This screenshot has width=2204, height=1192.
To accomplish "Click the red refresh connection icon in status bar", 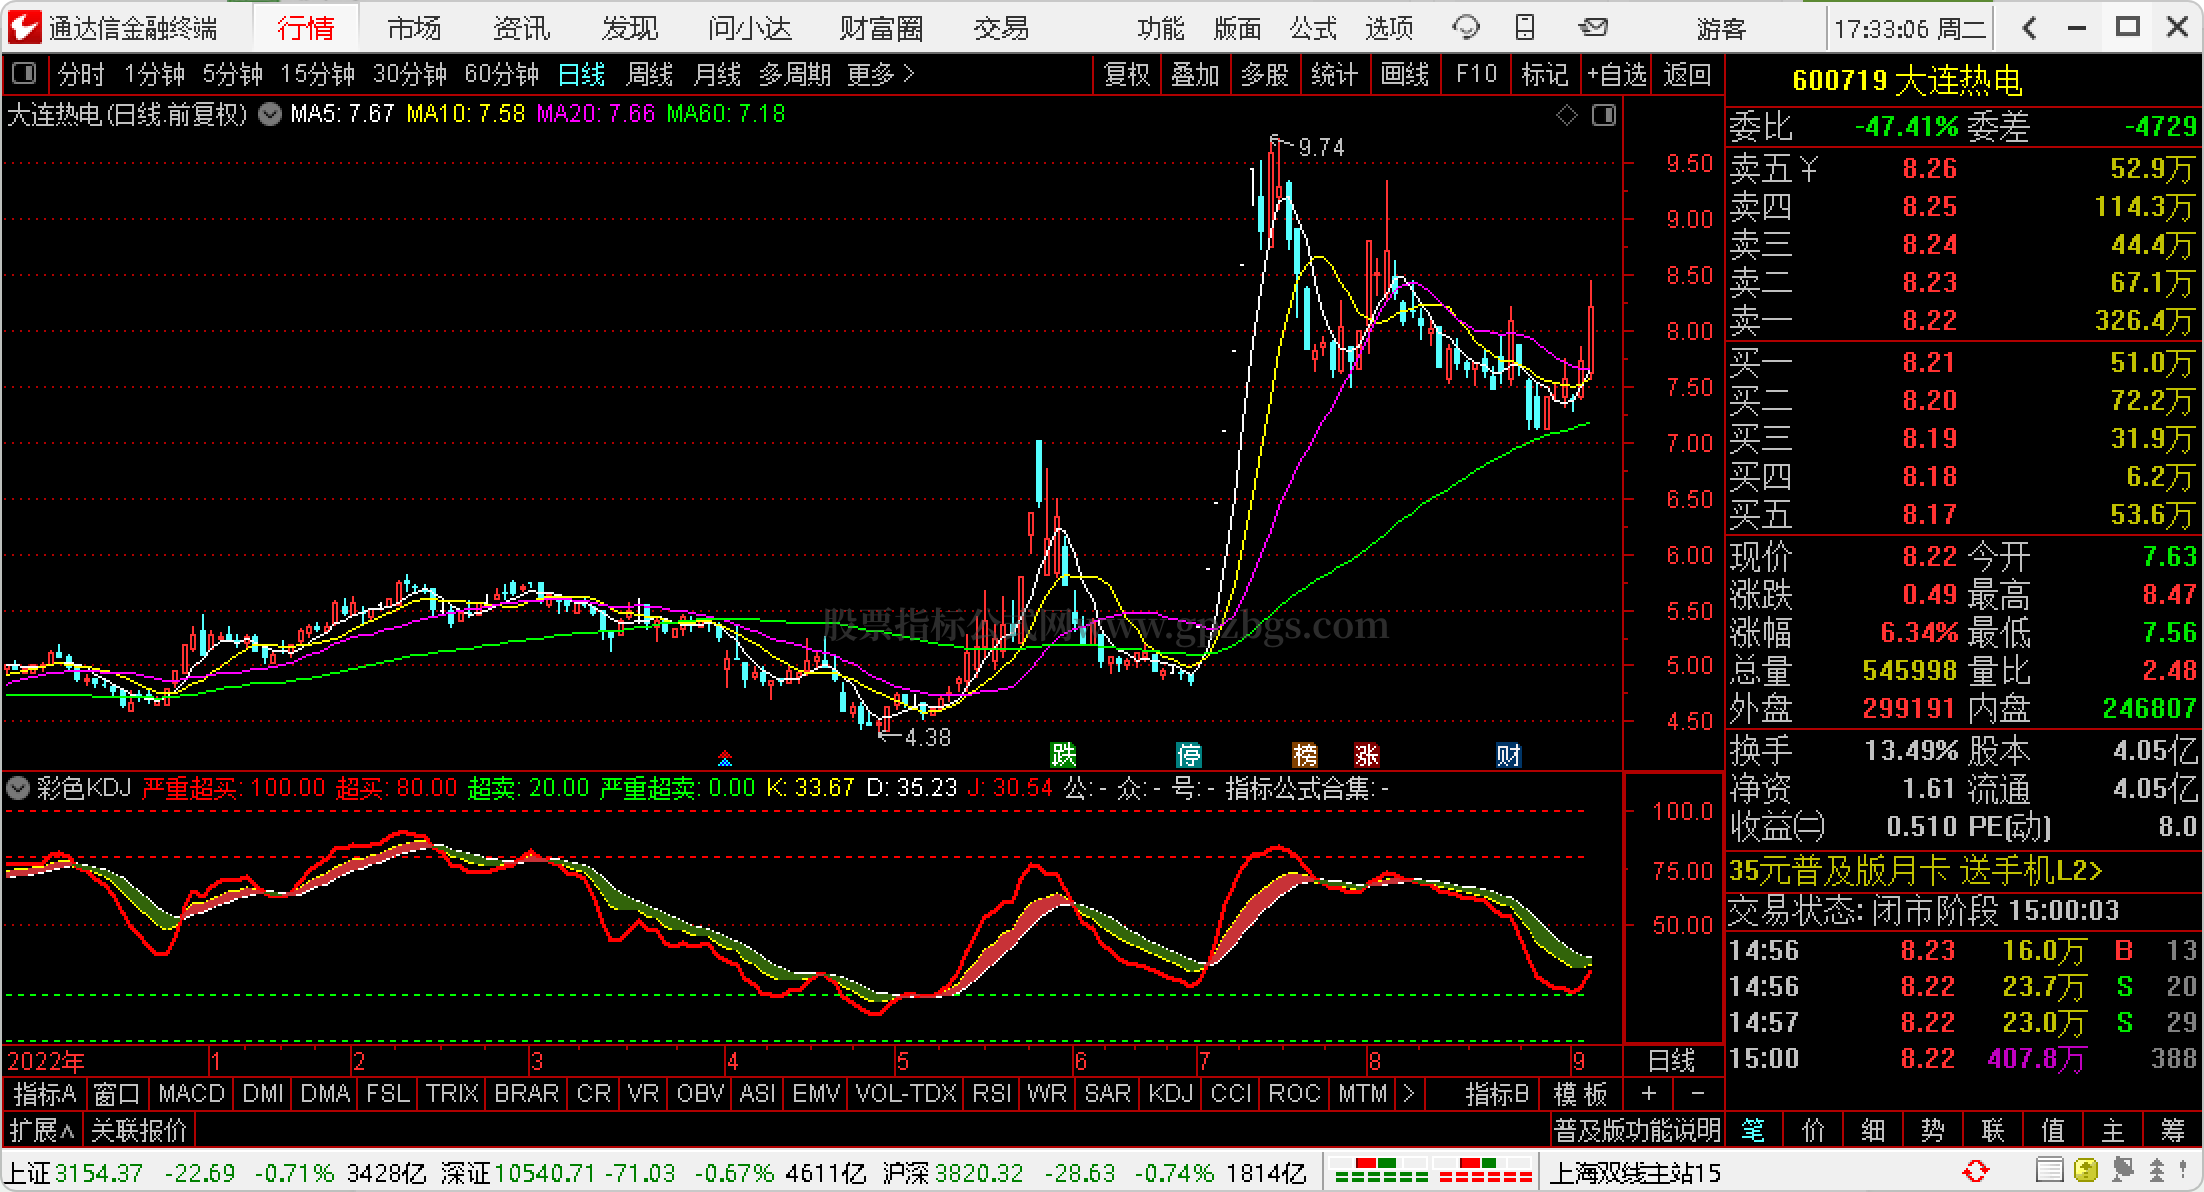I will click(x=1976, y=1170).
